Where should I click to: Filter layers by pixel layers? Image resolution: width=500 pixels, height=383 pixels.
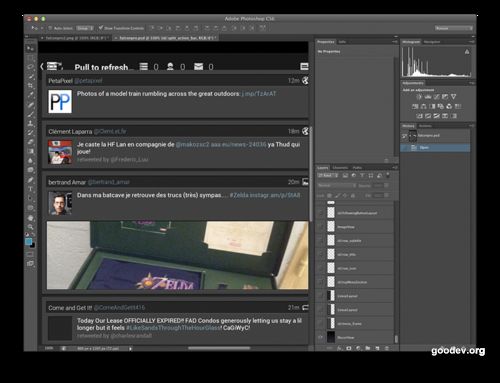(345, 175)
